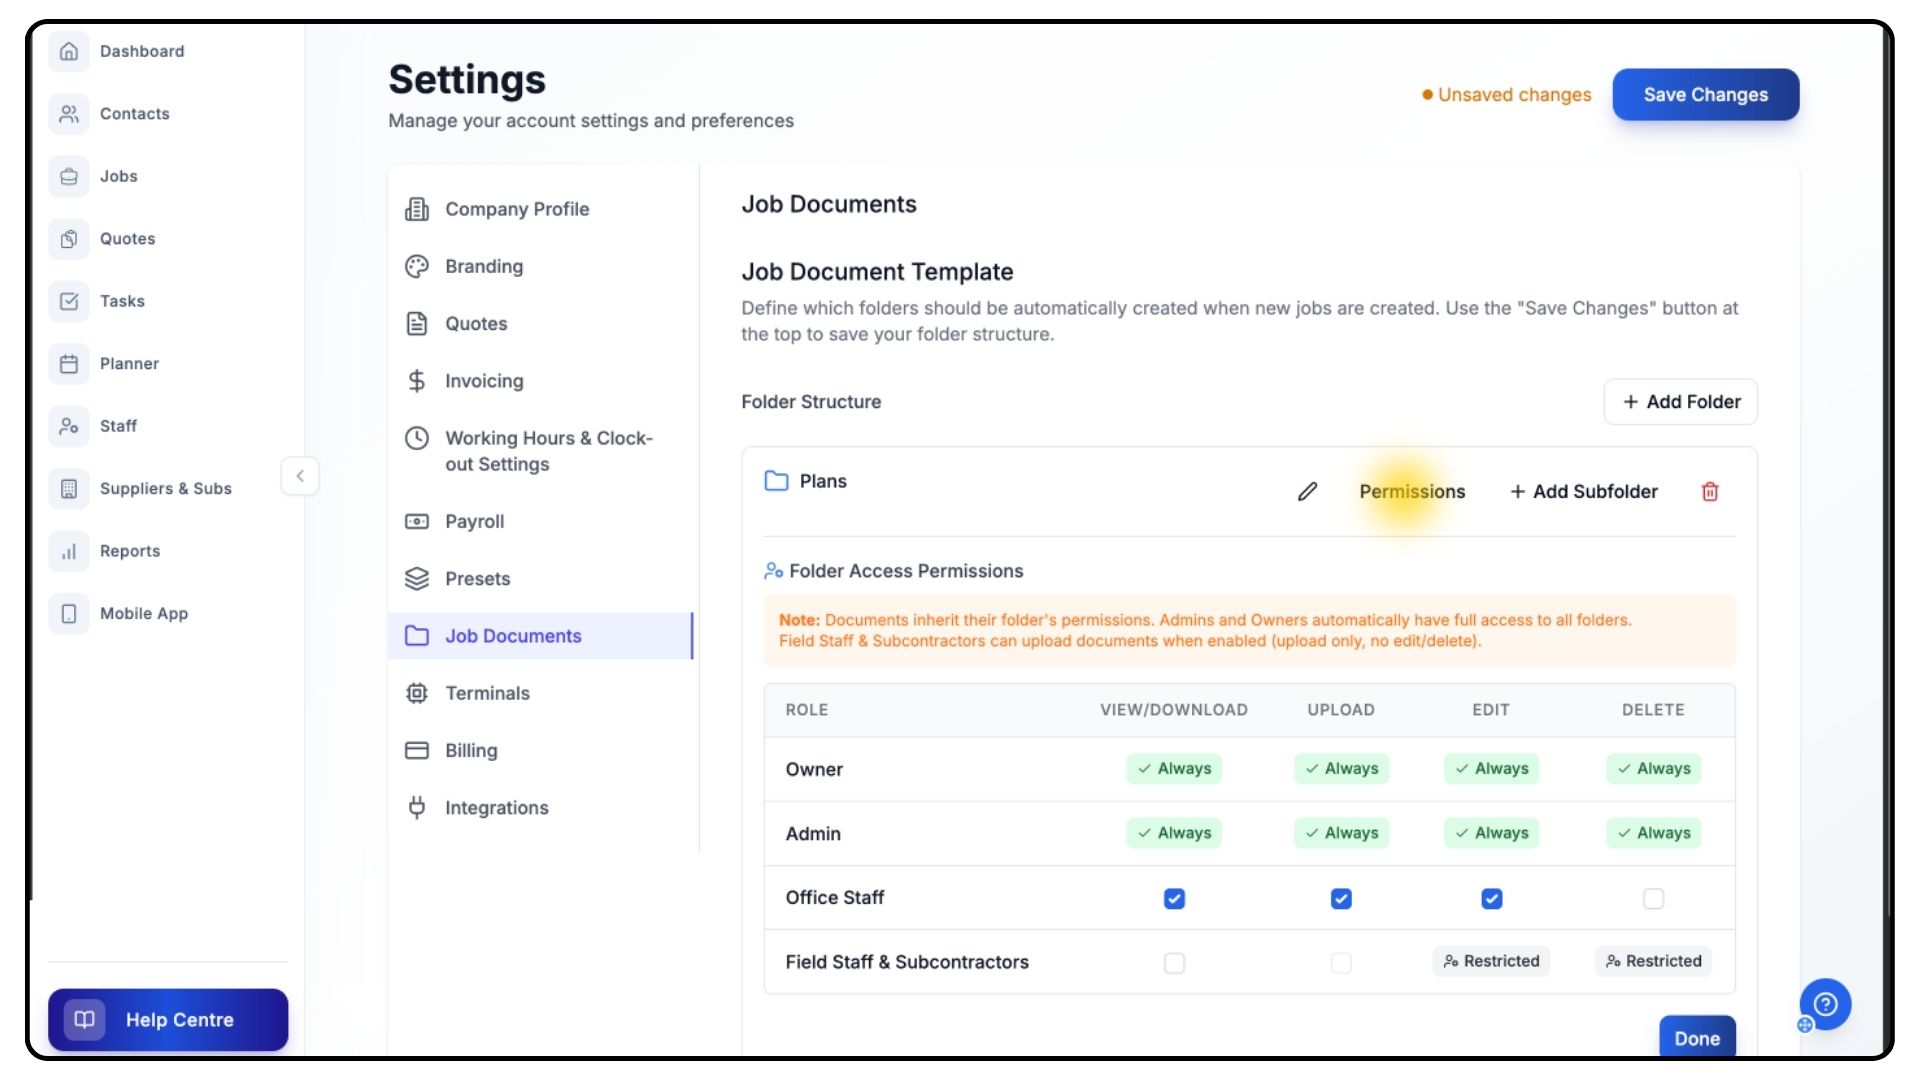Toggle the Plans folder Permissions panel
Viewport: 1920px width, 1080px height.
(x=1411, y=491)
